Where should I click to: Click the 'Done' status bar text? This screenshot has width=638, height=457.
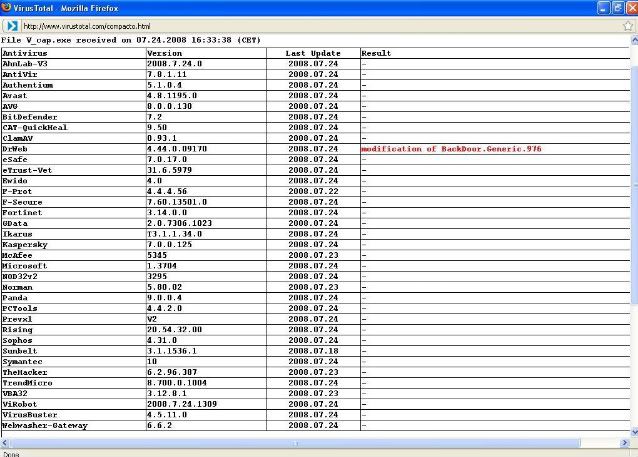(11, 454)
